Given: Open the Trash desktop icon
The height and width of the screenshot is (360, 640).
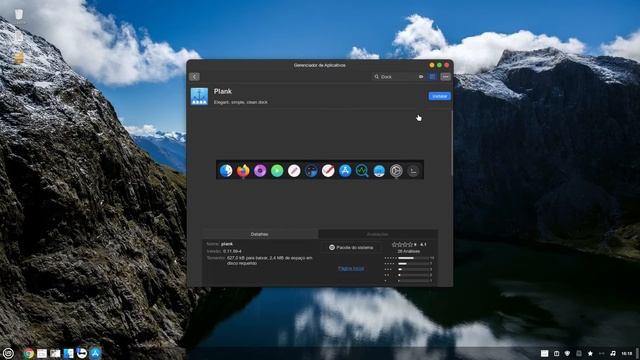Looking at the screenshot, I should [x=19, y=15].
